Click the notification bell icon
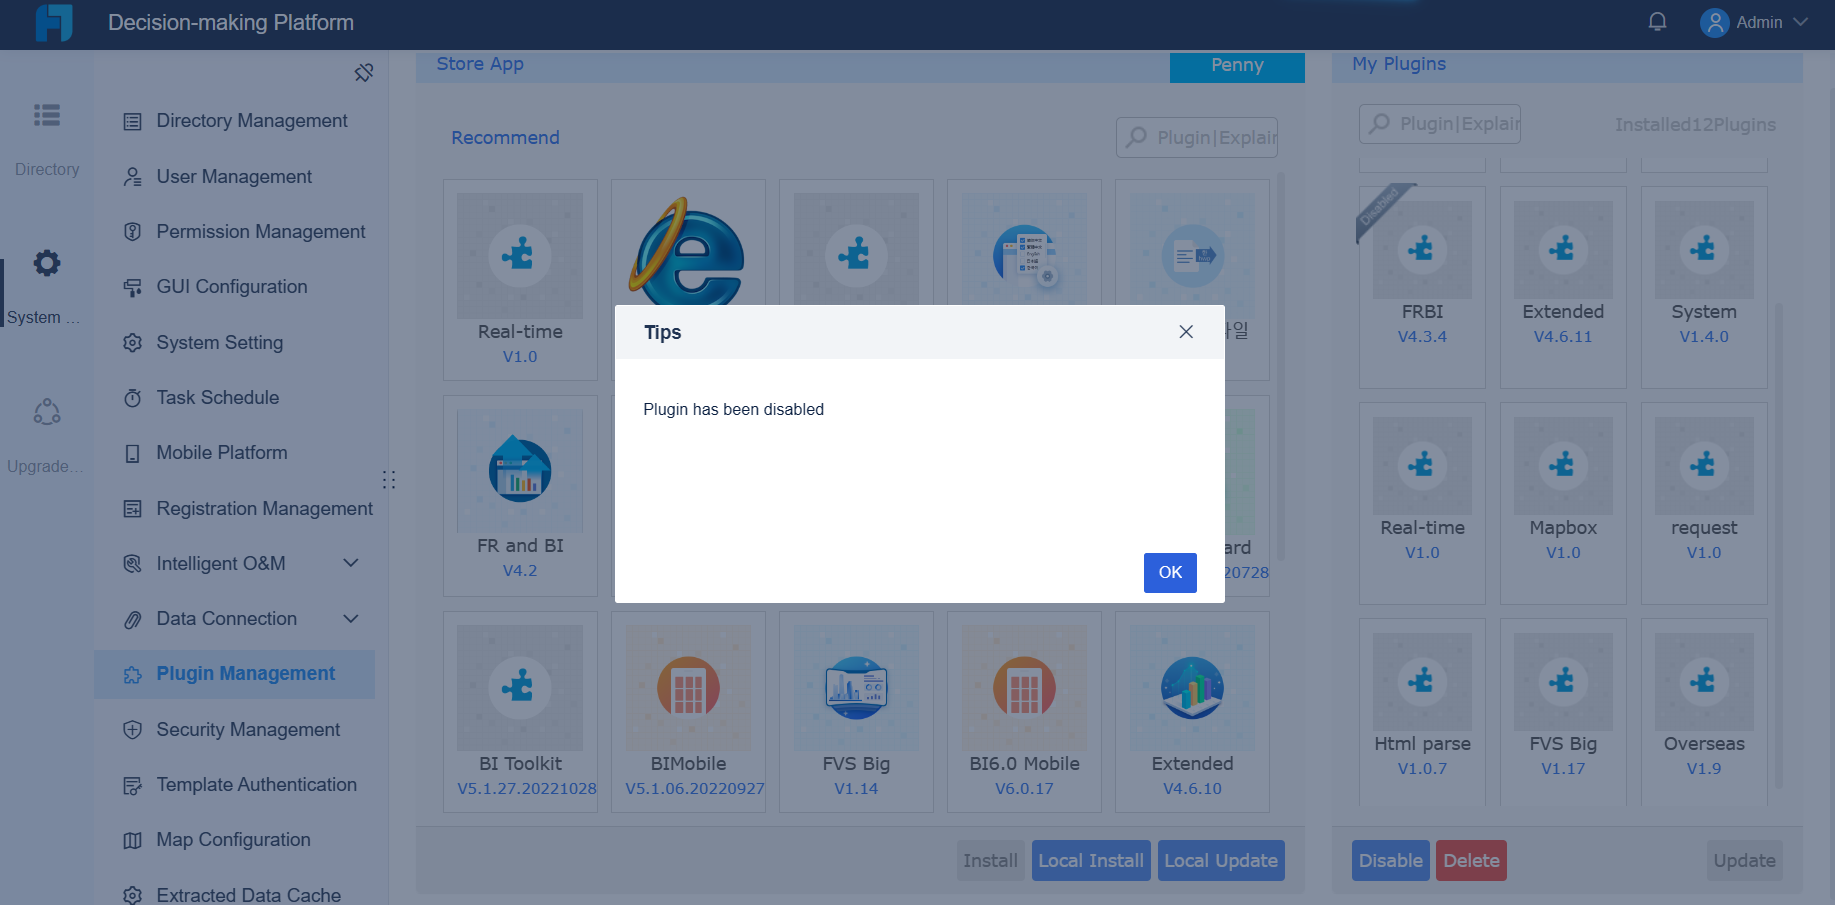The height and width of the screenshot is (905, 1835). tap(1657, 22)
